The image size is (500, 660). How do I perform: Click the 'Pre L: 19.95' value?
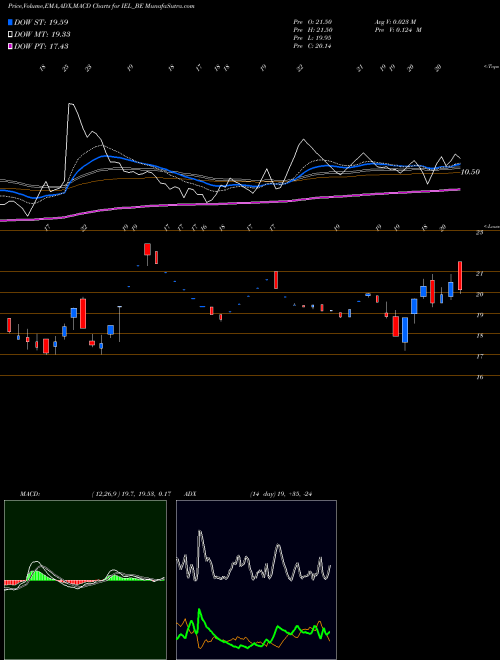(314, 38)
